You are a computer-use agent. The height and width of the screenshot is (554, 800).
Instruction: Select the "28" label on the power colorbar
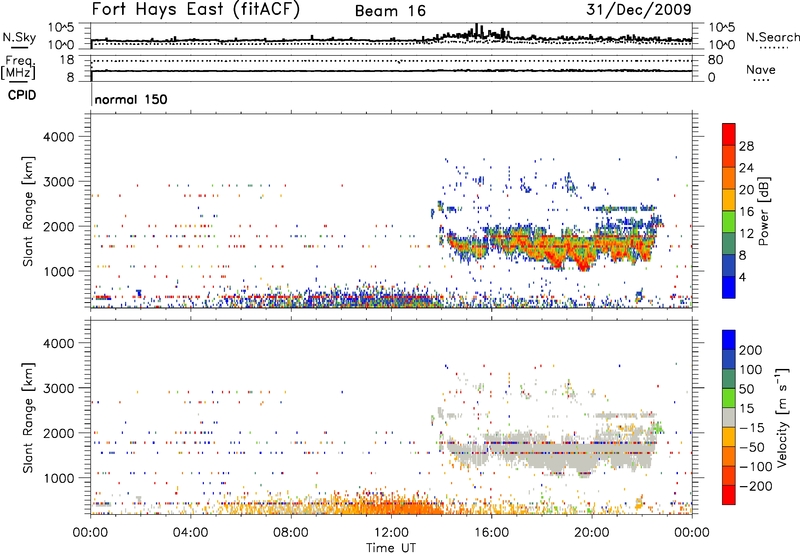pos(746,146)
